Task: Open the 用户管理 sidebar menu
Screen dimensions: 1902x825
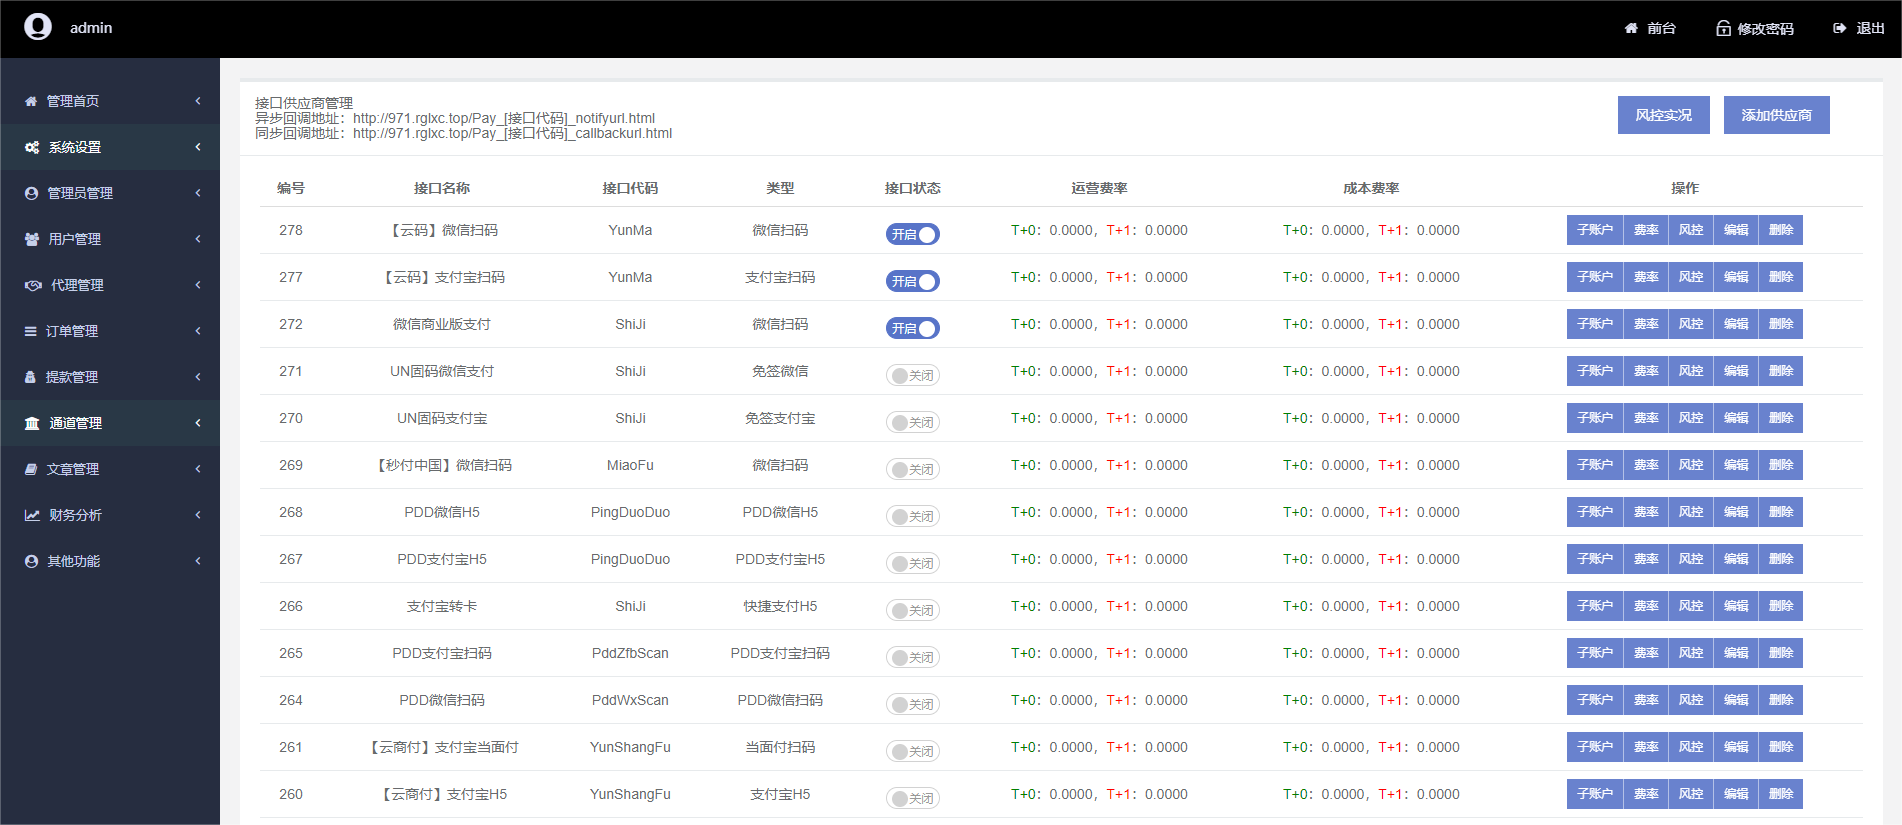Action: [x=110, y=239]
